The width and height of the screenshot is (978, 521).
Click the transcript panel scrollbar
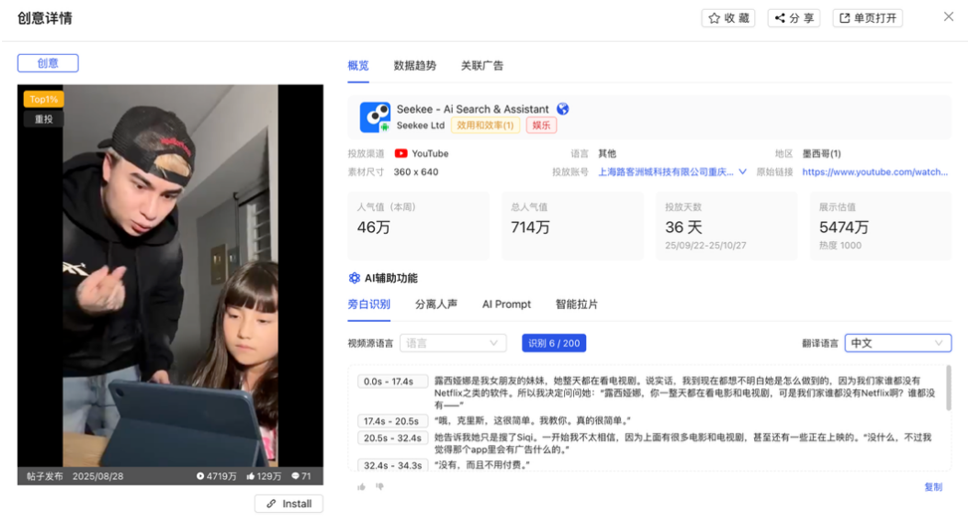point(949,388)
